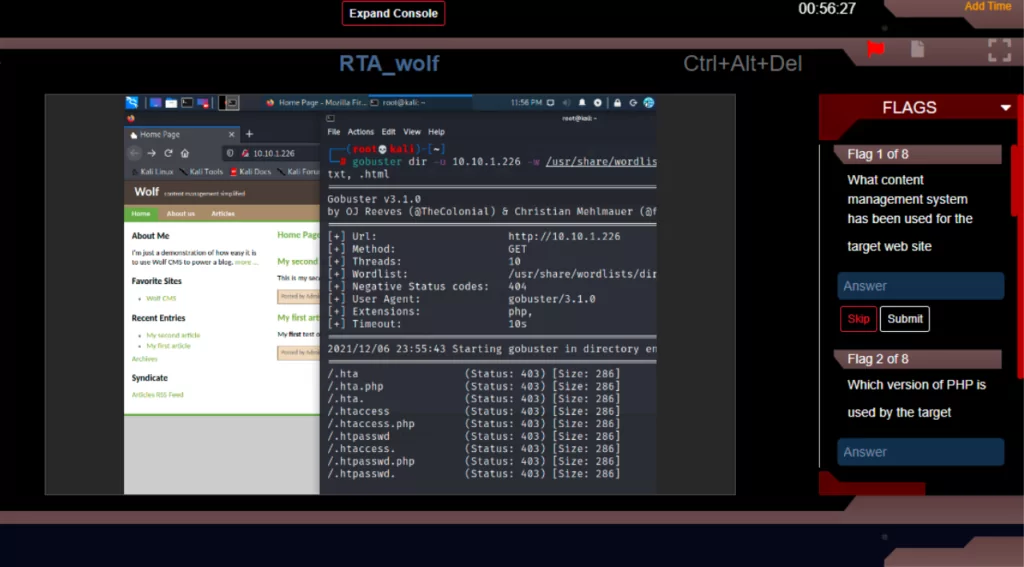Screen dimensions: 1024x567
Task: Click the Wolf site title
Action: click(x=146, y=192)
